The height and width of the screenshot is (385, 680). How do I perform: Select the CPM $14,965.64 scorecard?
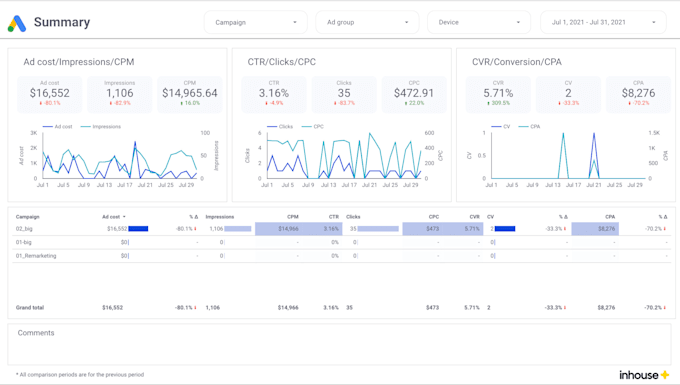click(x=190, y=95)
